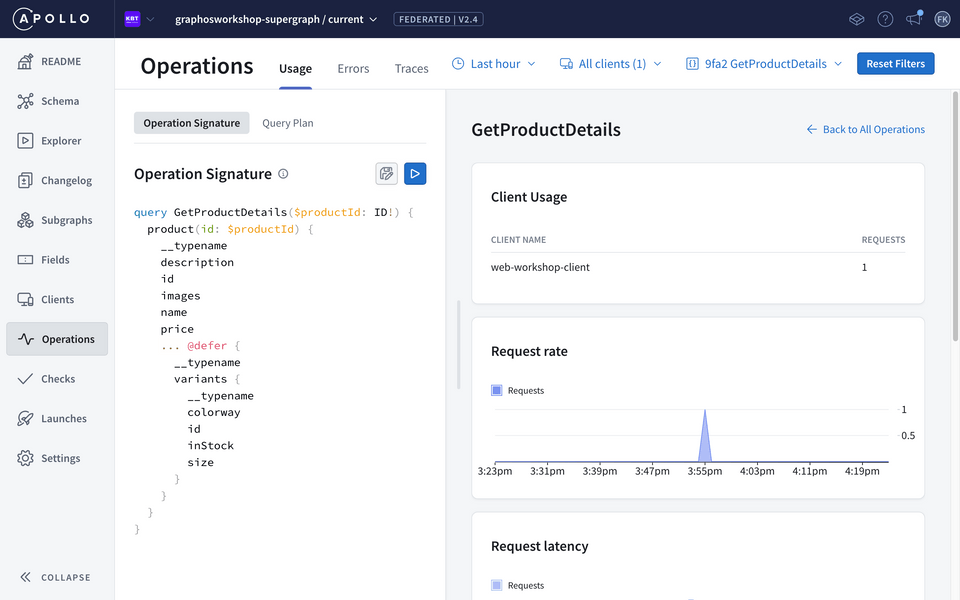The image size is (960, 600).
Task: Open the Changelog page
Action: pos(57,181)
